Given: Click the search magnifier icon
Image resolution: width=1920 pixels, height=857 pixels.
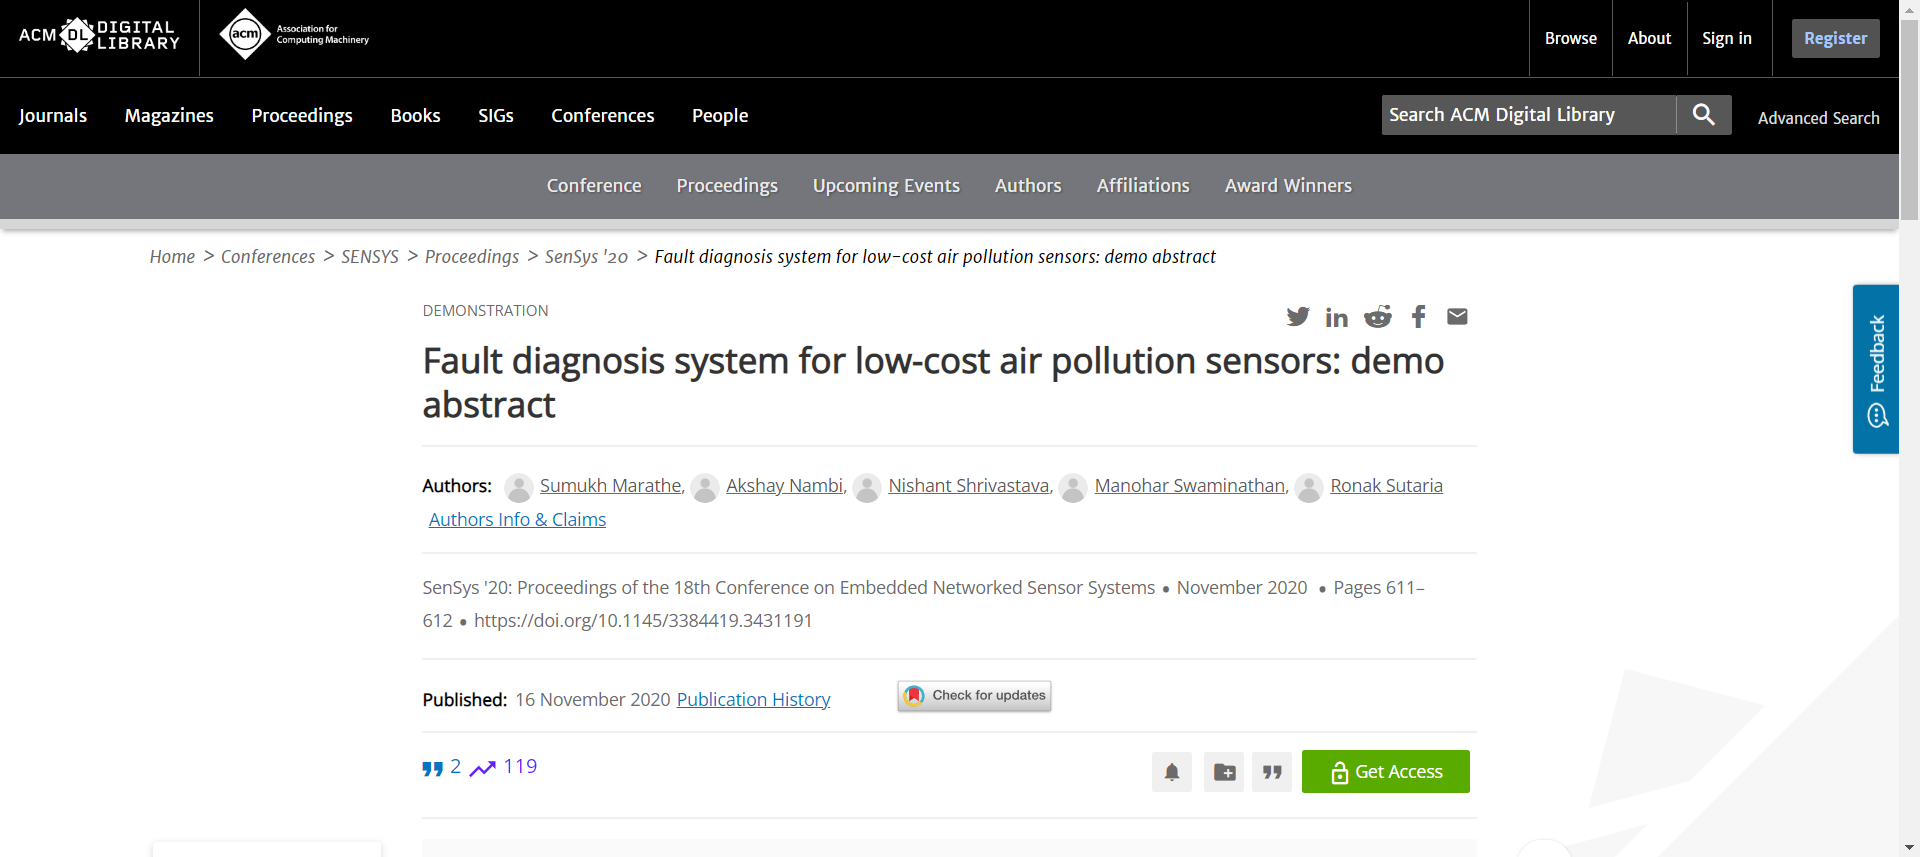Looking at the screenshot, I should pos(1703,115).
